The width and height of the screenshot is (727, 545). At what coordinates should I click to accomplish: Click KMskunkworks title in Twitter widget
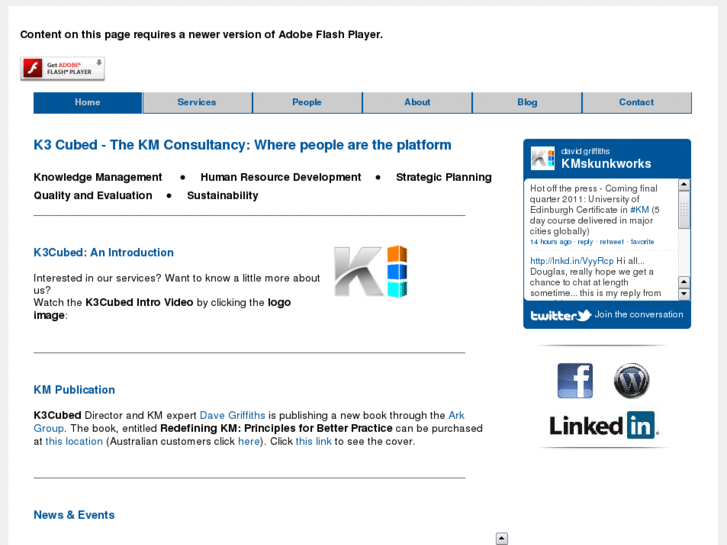tap(606, 163)
